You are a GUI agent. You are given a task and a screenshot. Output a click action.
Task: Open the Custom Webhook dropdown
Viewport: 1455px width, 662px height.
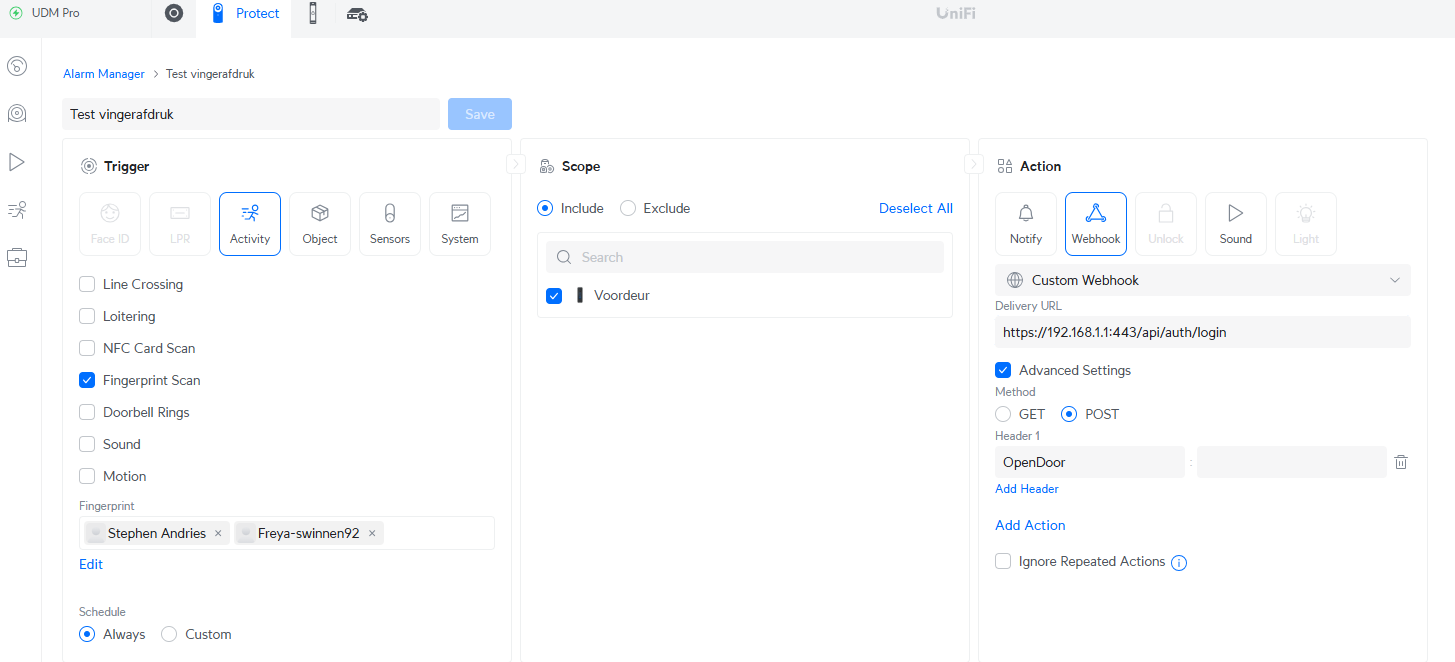pos(1202,280)
